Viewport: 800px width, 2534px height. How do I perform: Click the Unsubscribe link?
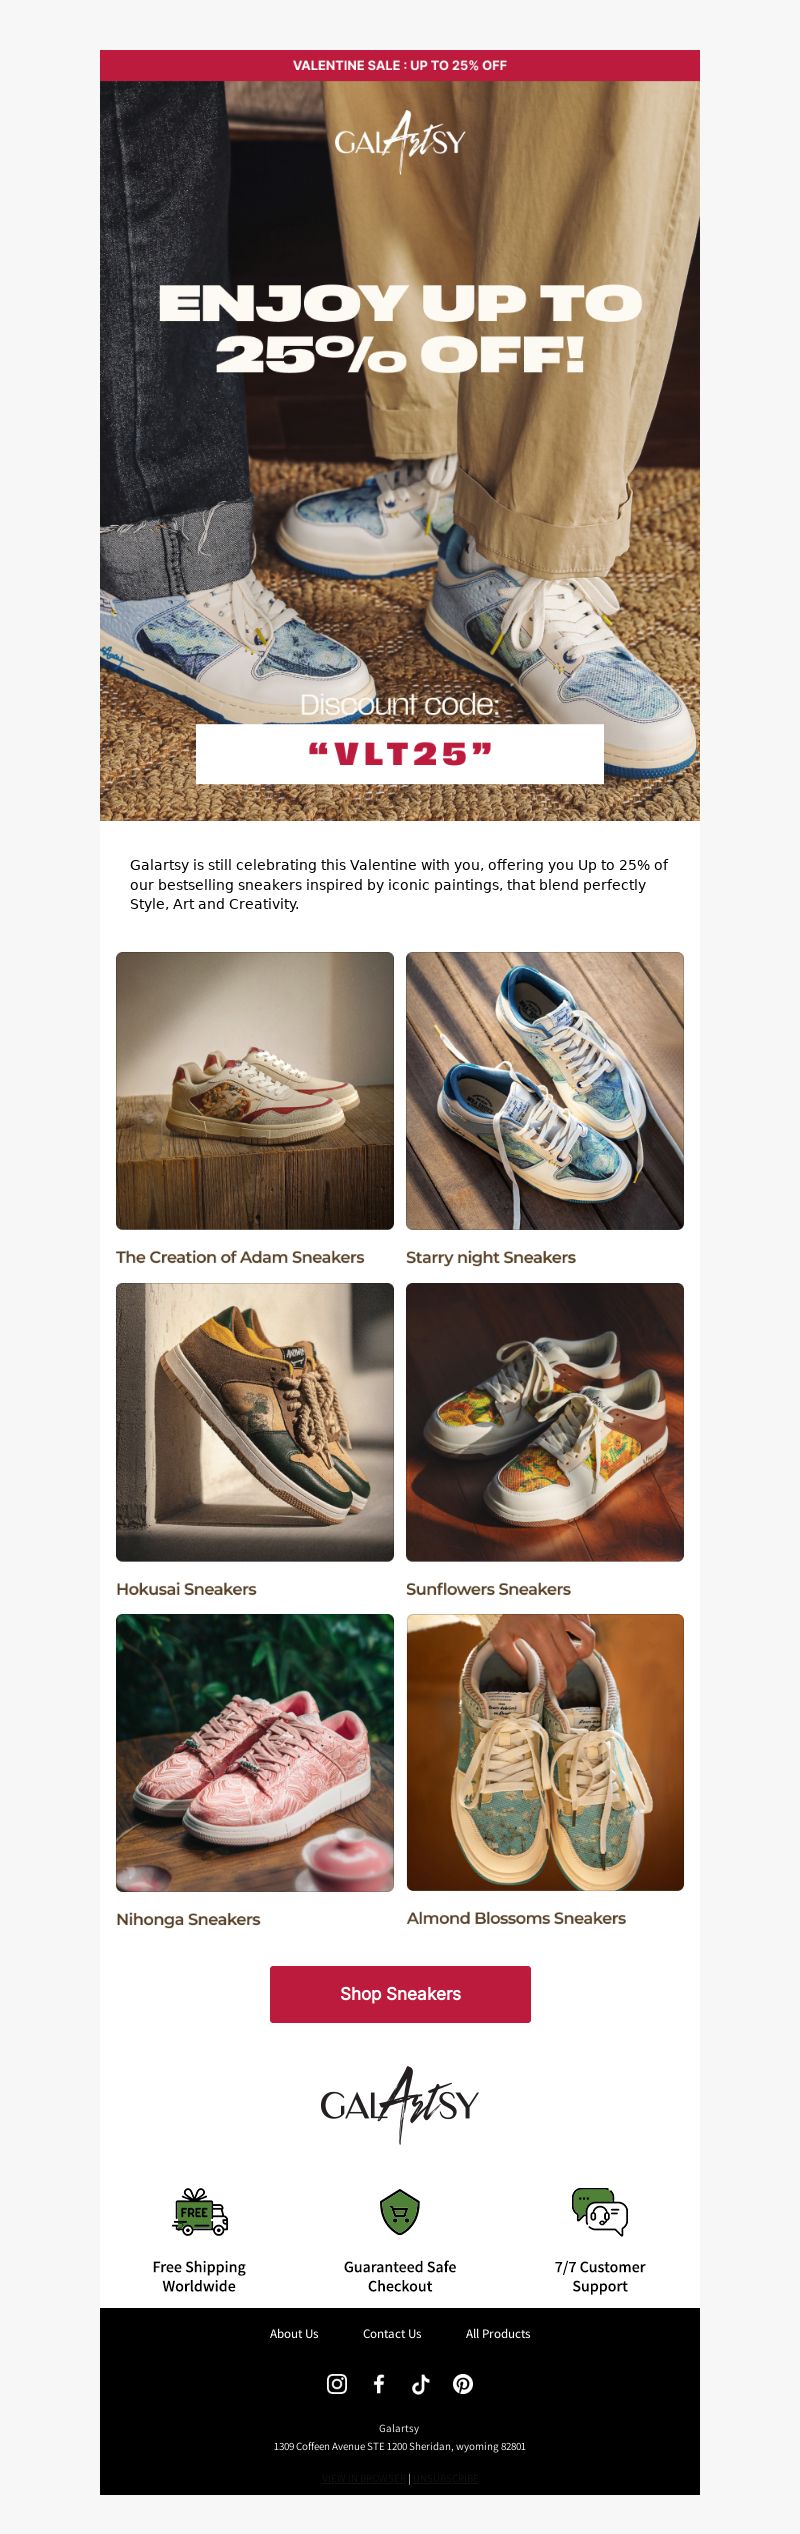(x=446, y=2478)
